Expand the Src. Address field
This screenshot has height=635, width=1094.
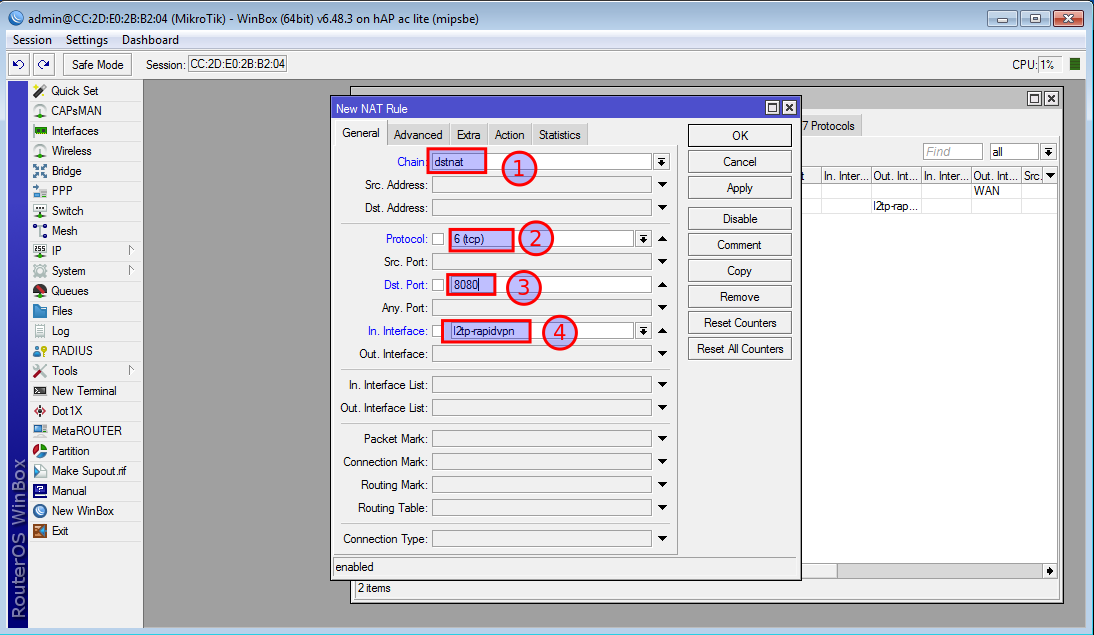(x=662, y=185)
